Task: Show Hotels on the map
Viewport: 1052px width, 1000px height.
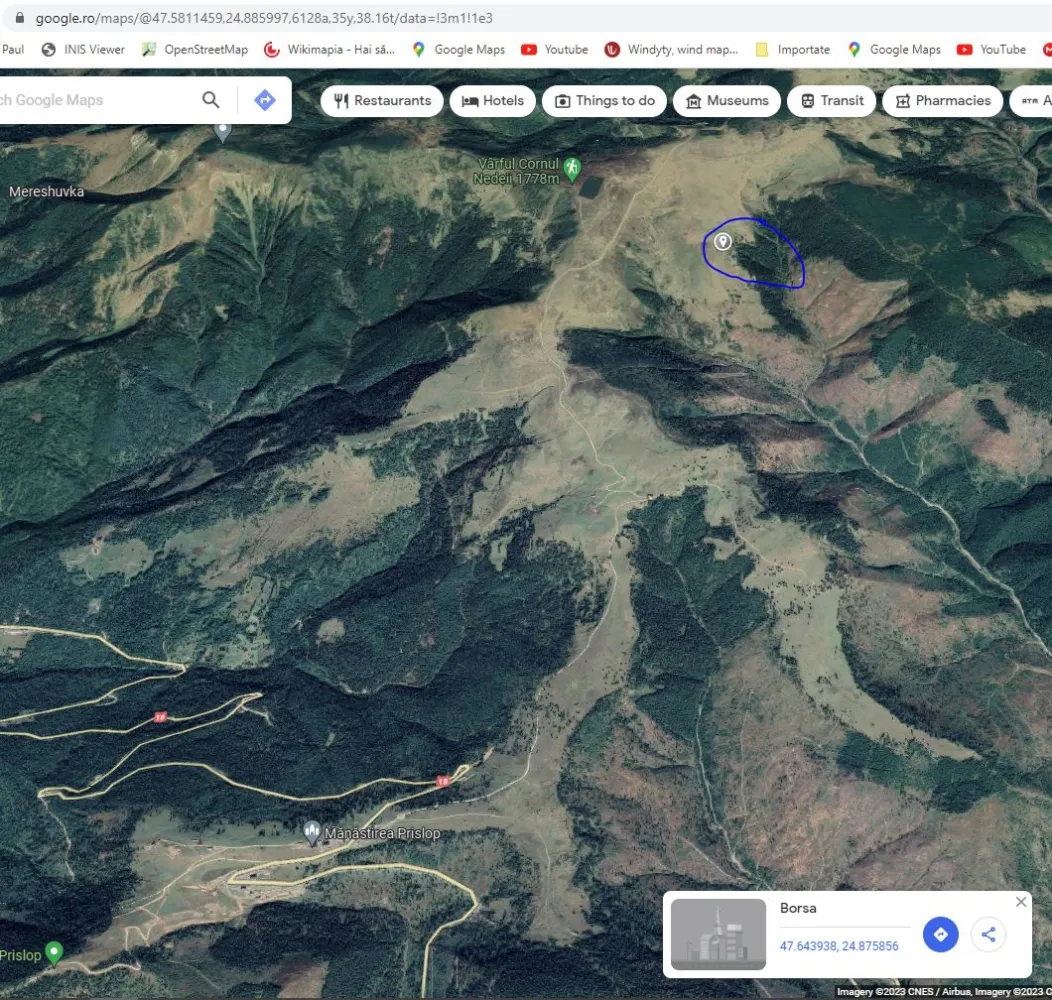Action: pos(492,101)
